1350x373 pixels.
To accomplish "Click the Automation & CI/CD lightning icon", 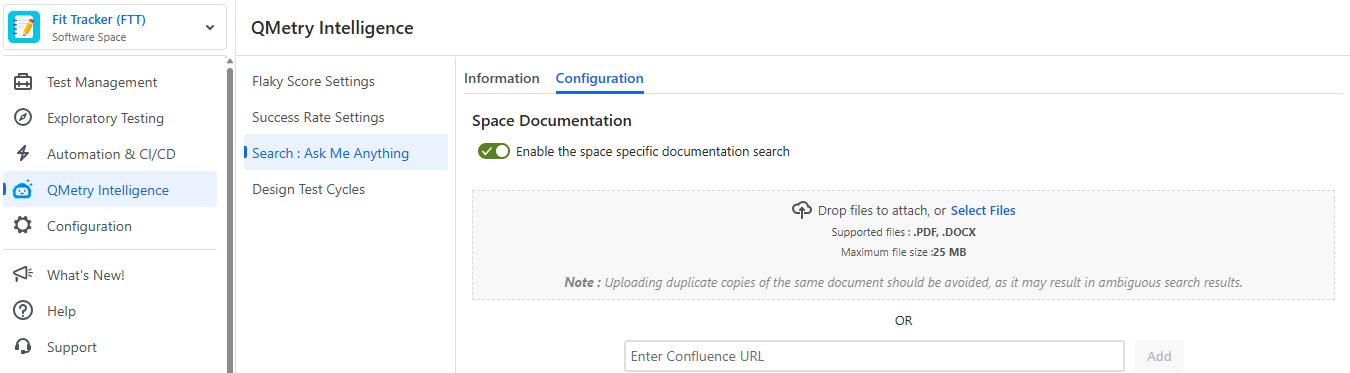I will click(23, 154).
